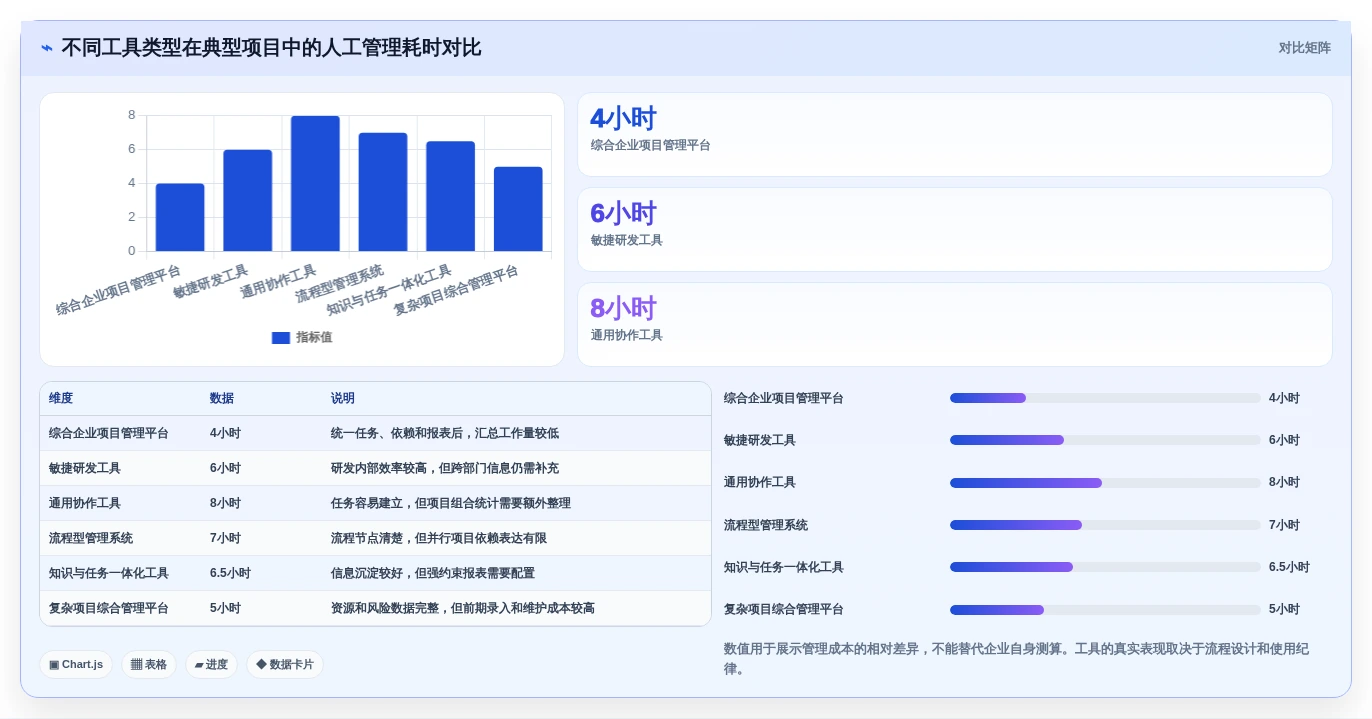The height and width of the screenshot is (719, 1372).
Task: Click the 7小时 table cell
Action: [x=225, y=538]
